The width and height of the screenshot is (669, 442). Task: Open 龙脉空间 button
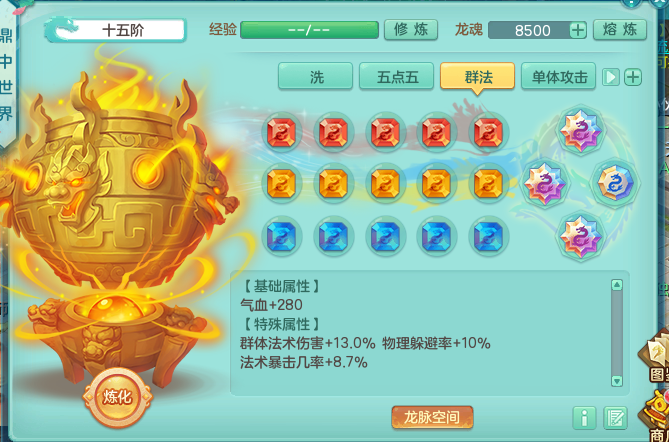click(x=432, y=417)
